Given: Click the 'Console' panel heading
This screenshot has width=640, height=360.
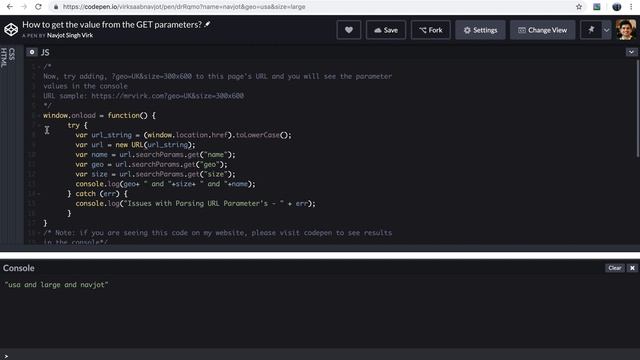Looking at the screenshot, I should [19, 268].
